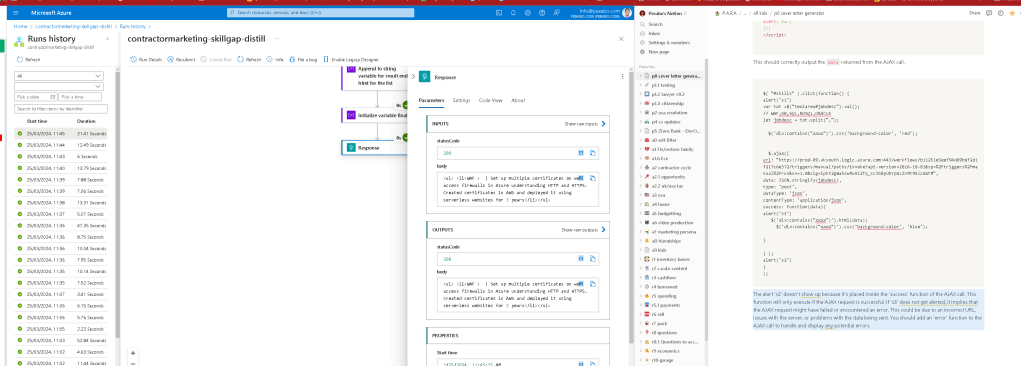The width and height of the screenshot is (1021, 366).
Task: Open Inbox in Notion sidebar
Action: tap(654, 33)
